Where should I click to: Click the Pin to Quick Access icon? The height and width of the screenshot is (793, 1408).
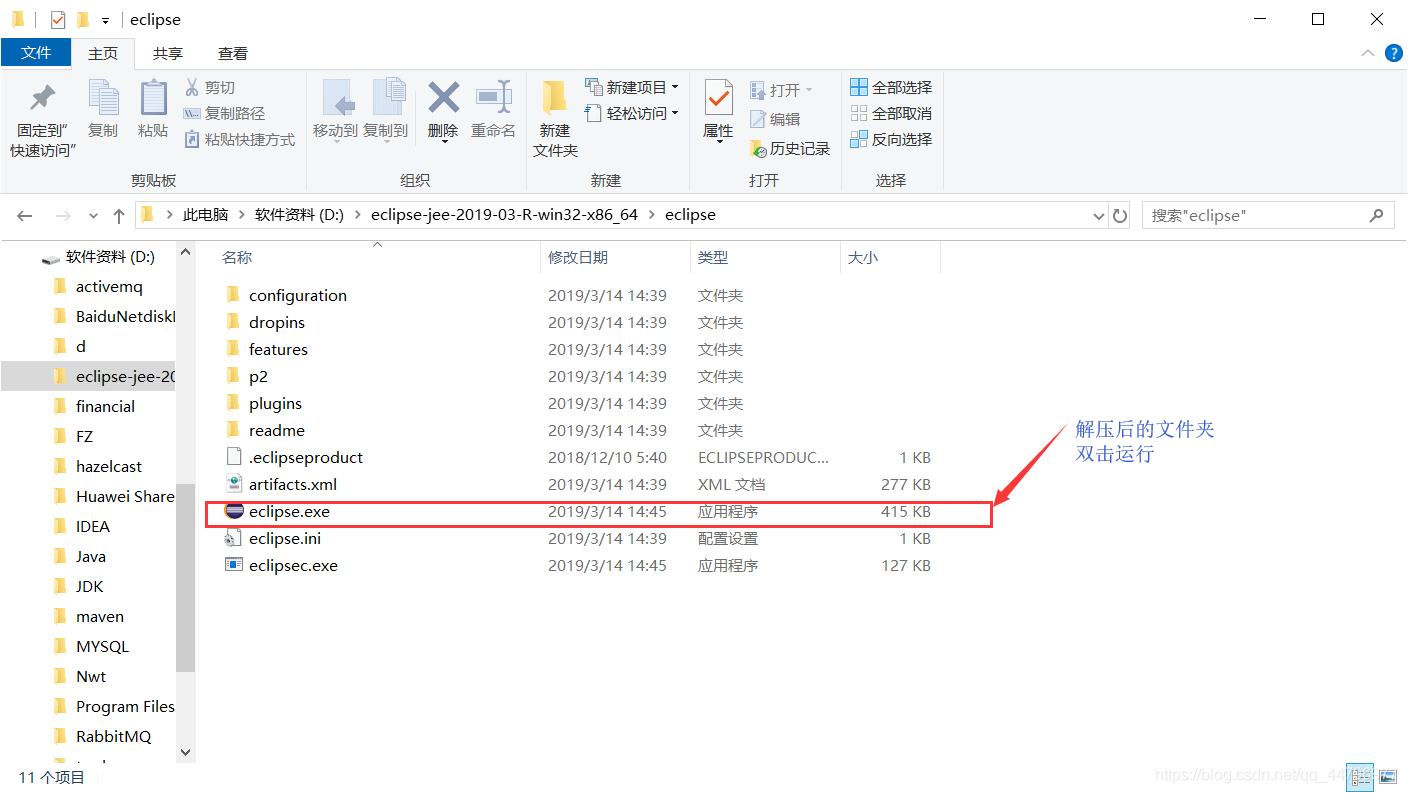[42, 98]
